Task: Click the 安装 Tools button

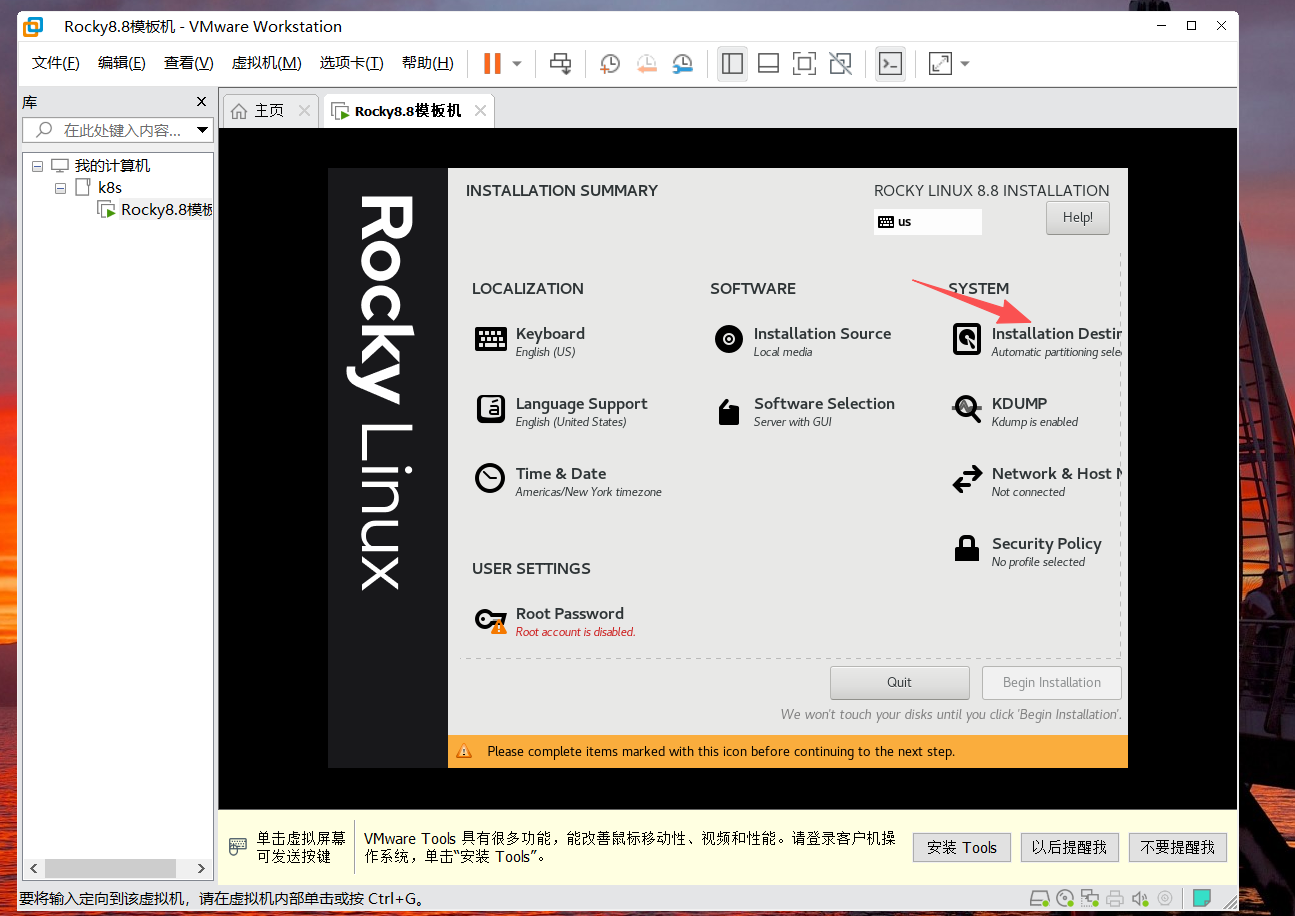Action: pyautogui.click(x=962, y=847)
